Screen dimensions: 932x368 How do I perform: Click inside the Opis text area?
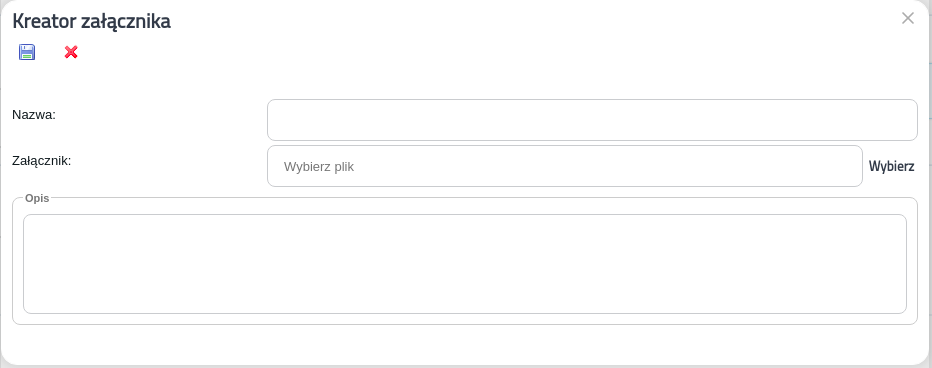[465, 264]
